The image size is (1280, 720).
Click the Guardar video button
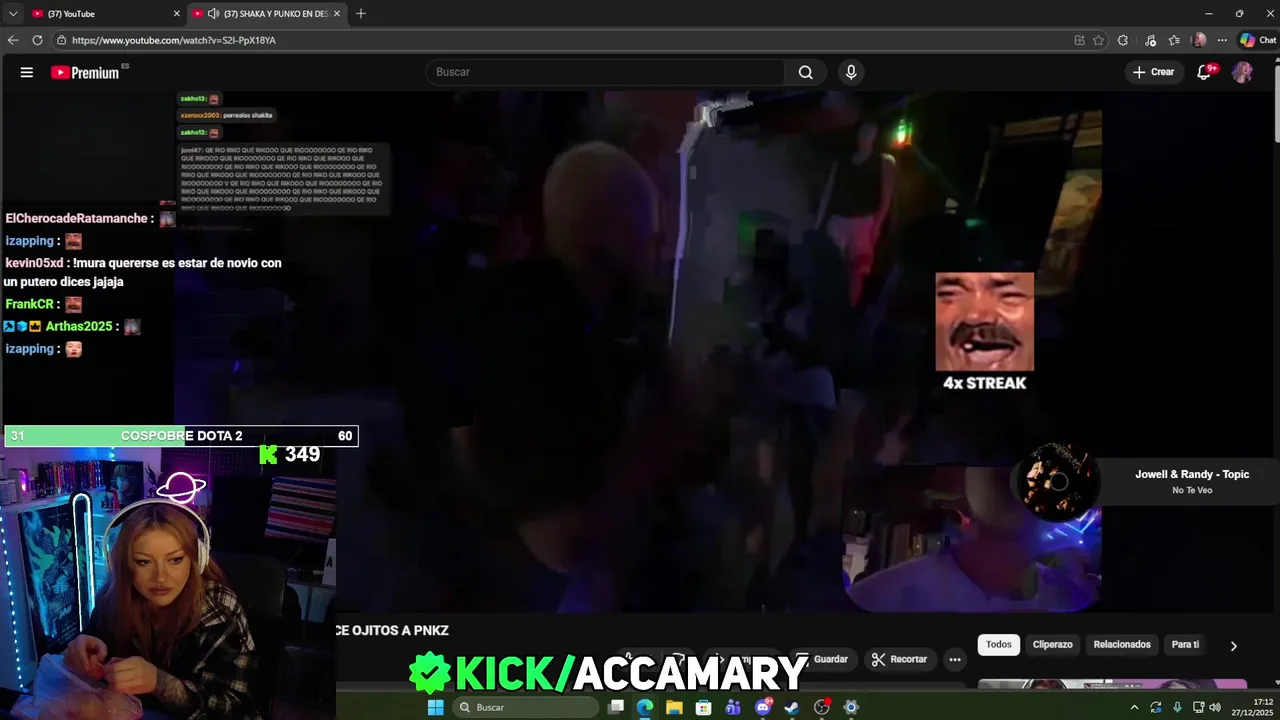click(821, 659)
